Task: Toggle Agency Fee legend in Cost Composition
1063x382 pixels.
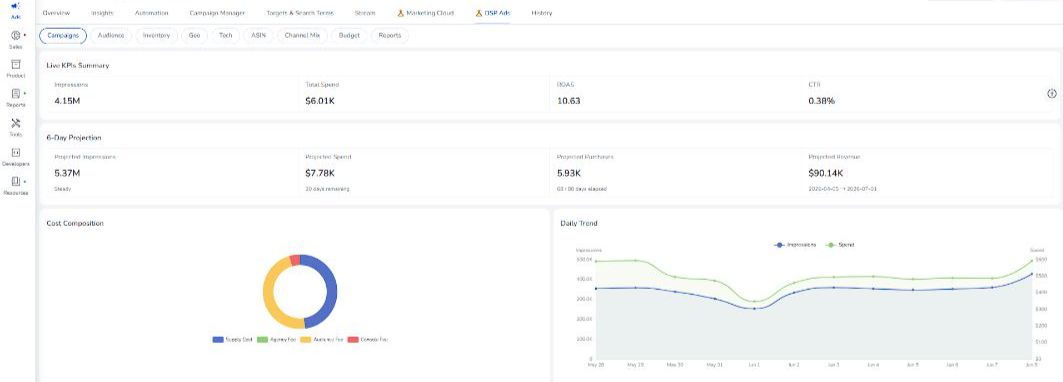Action: [x=277, y=339]
